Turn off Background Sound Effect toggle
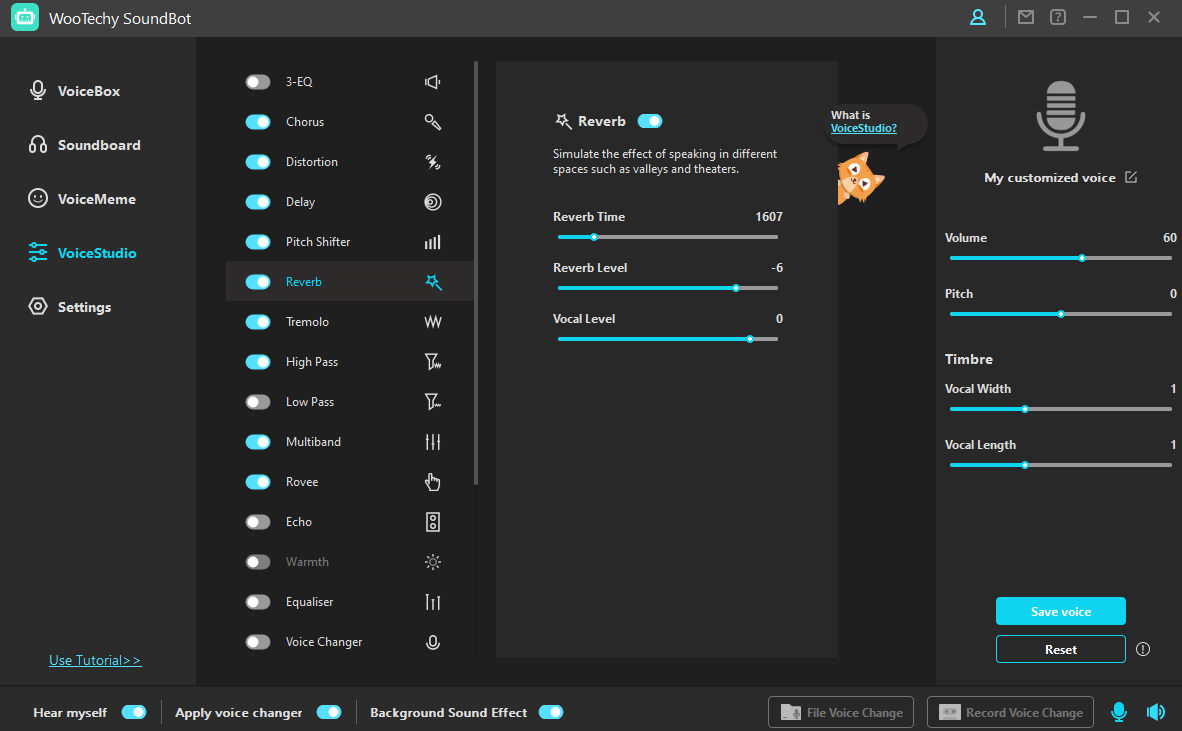 point(551,712)
